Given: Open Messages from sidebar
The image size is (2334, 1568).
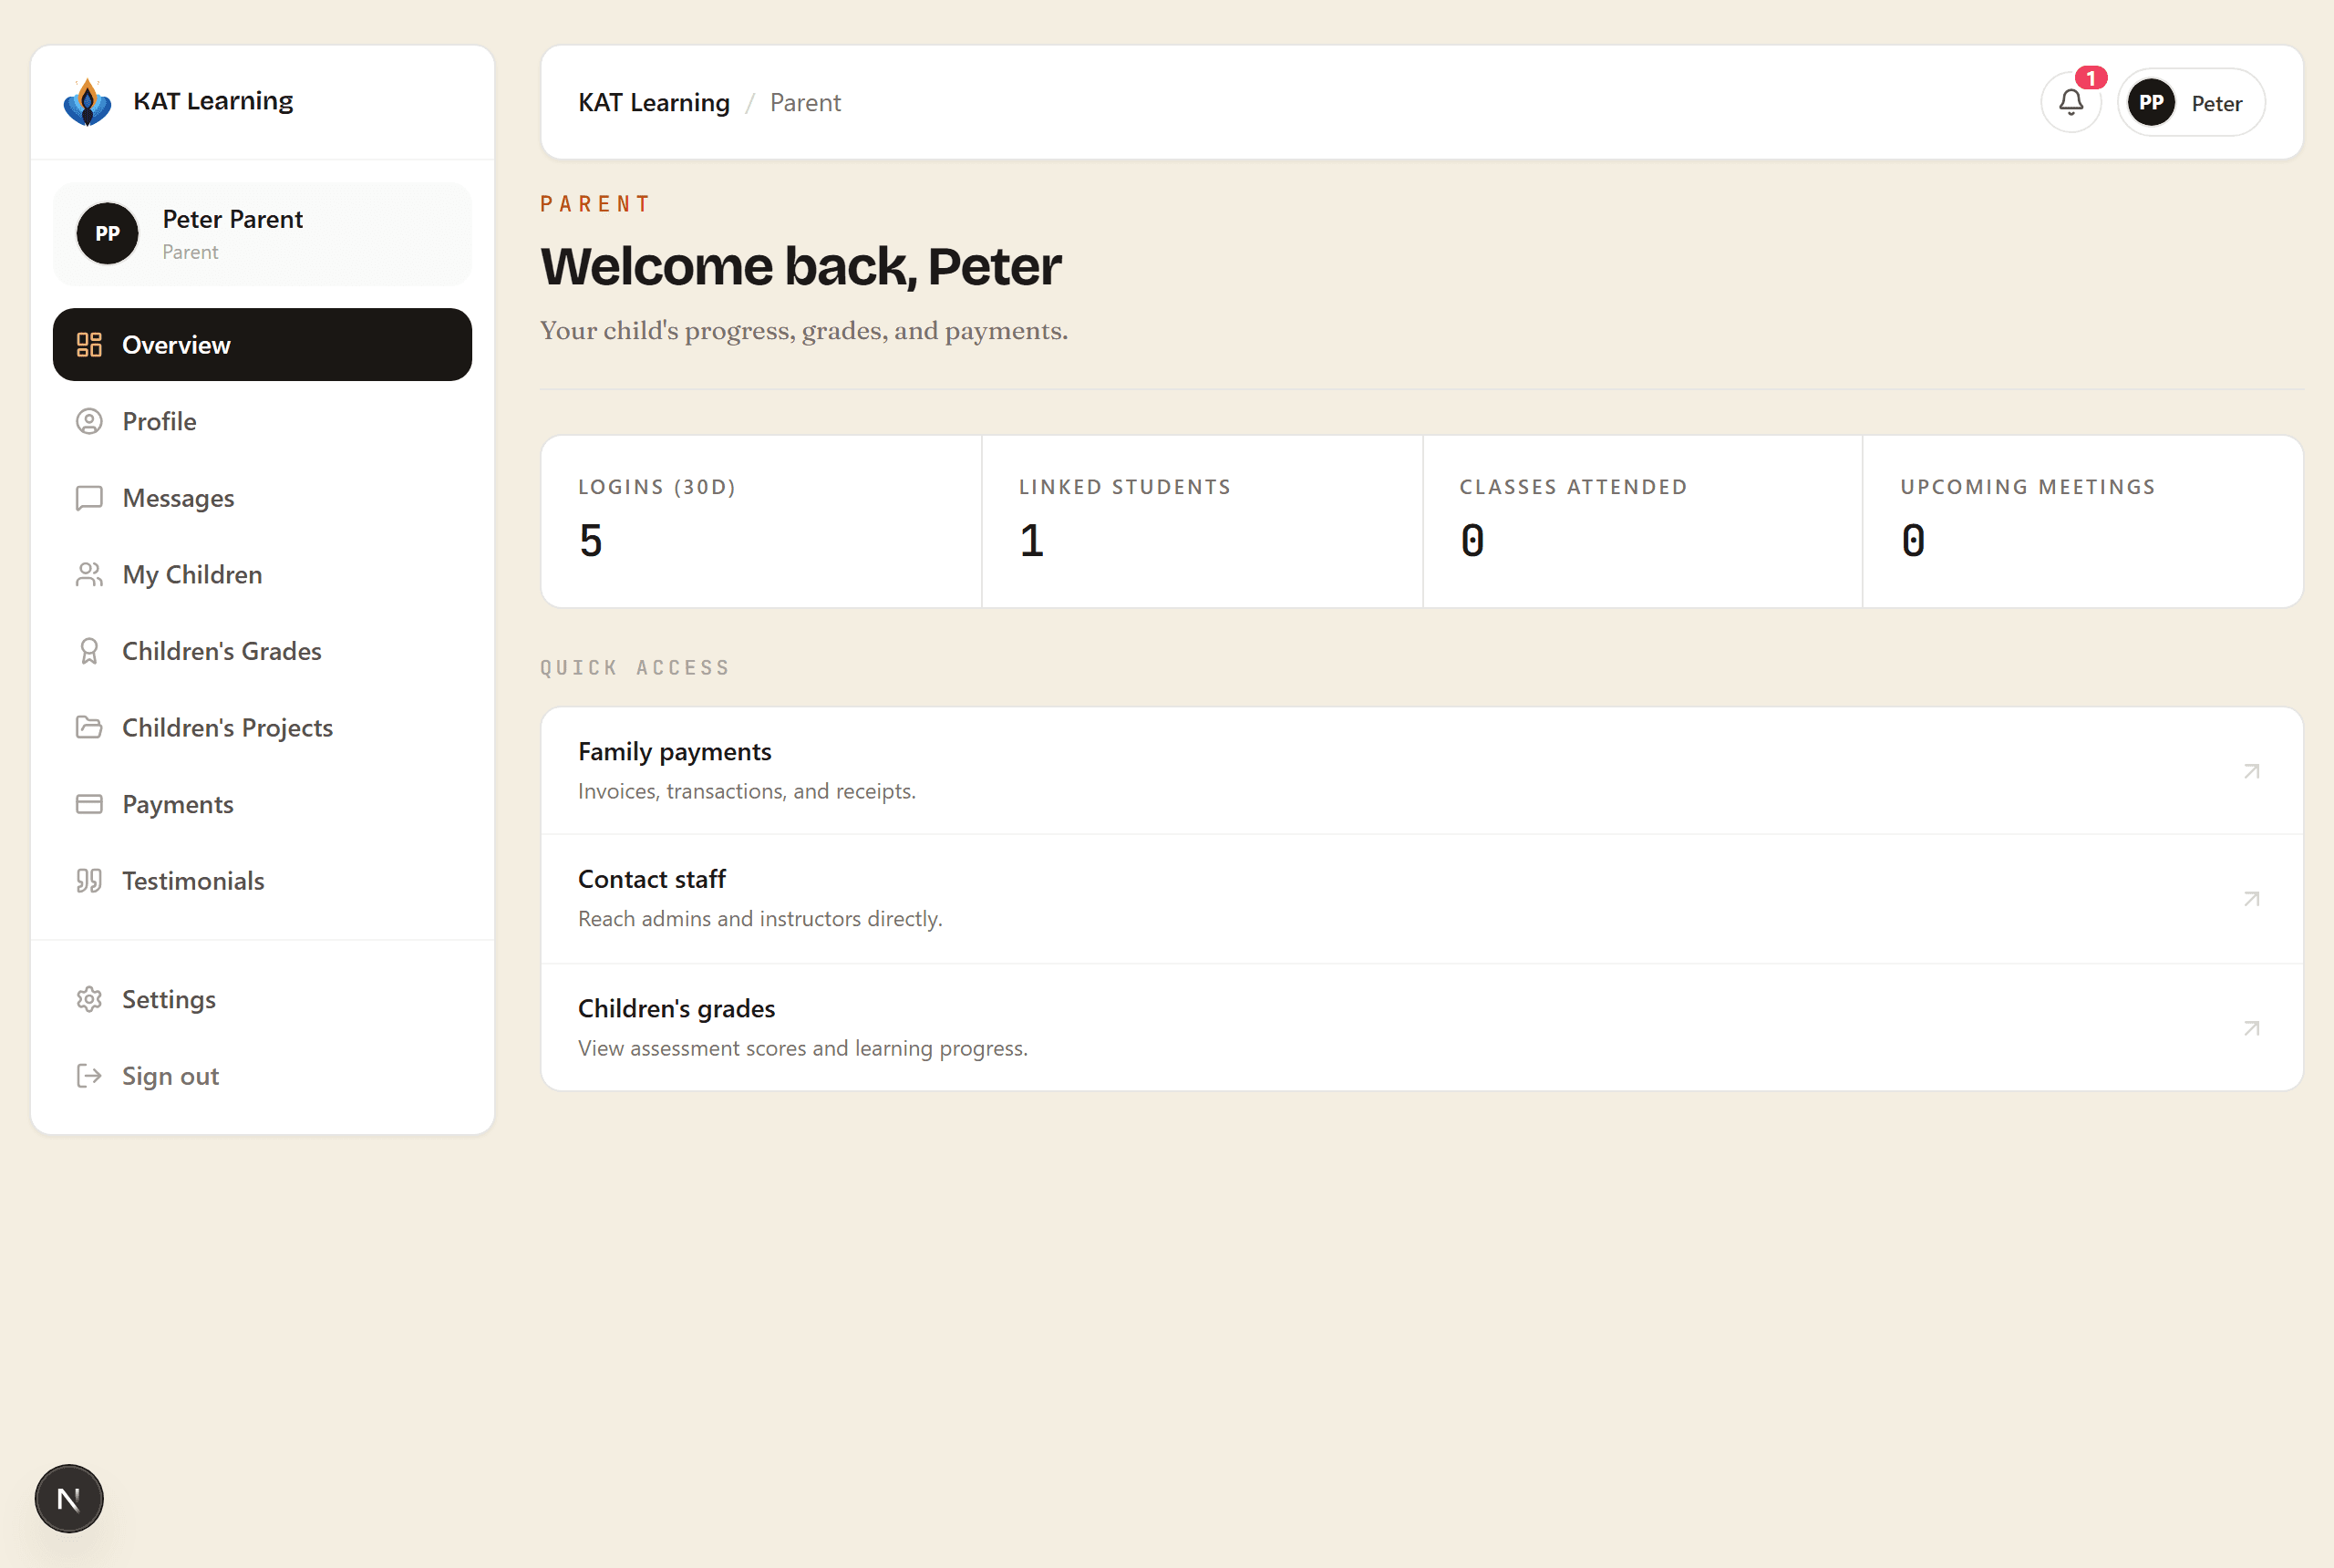Looking at the screenshot, I should tap(262, 498).
